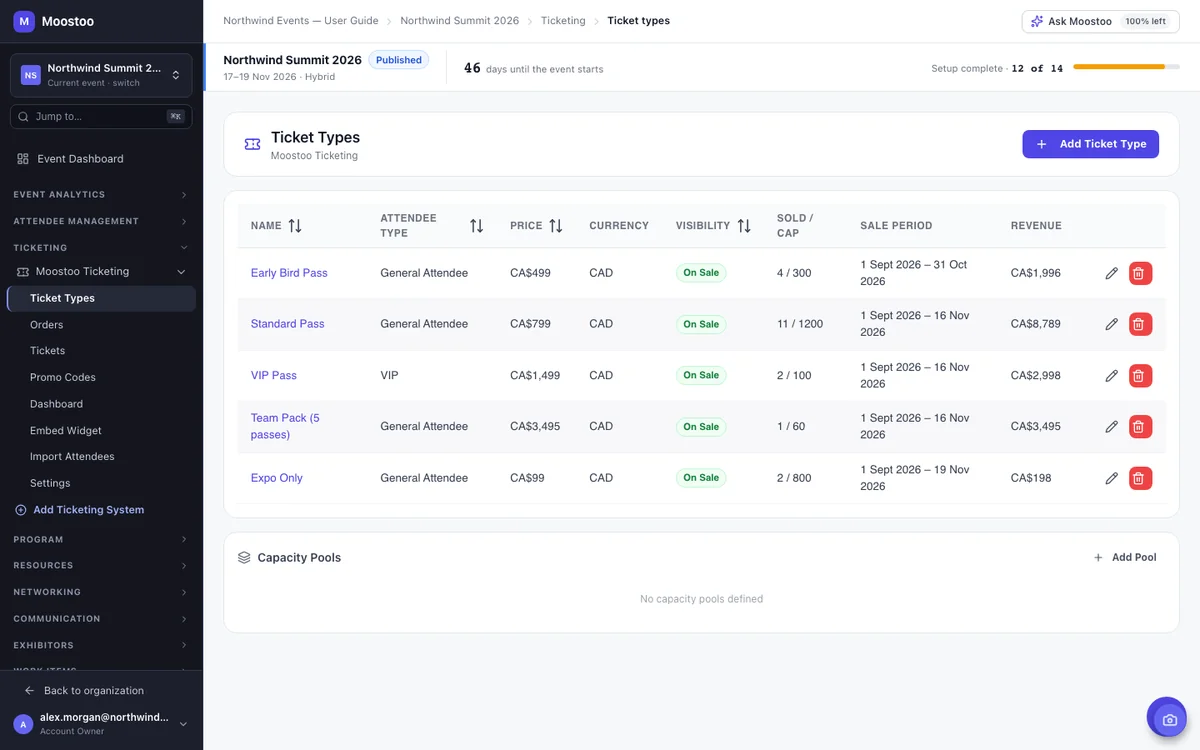
Task: Open the Expo Only link
Action: (277, 478)
